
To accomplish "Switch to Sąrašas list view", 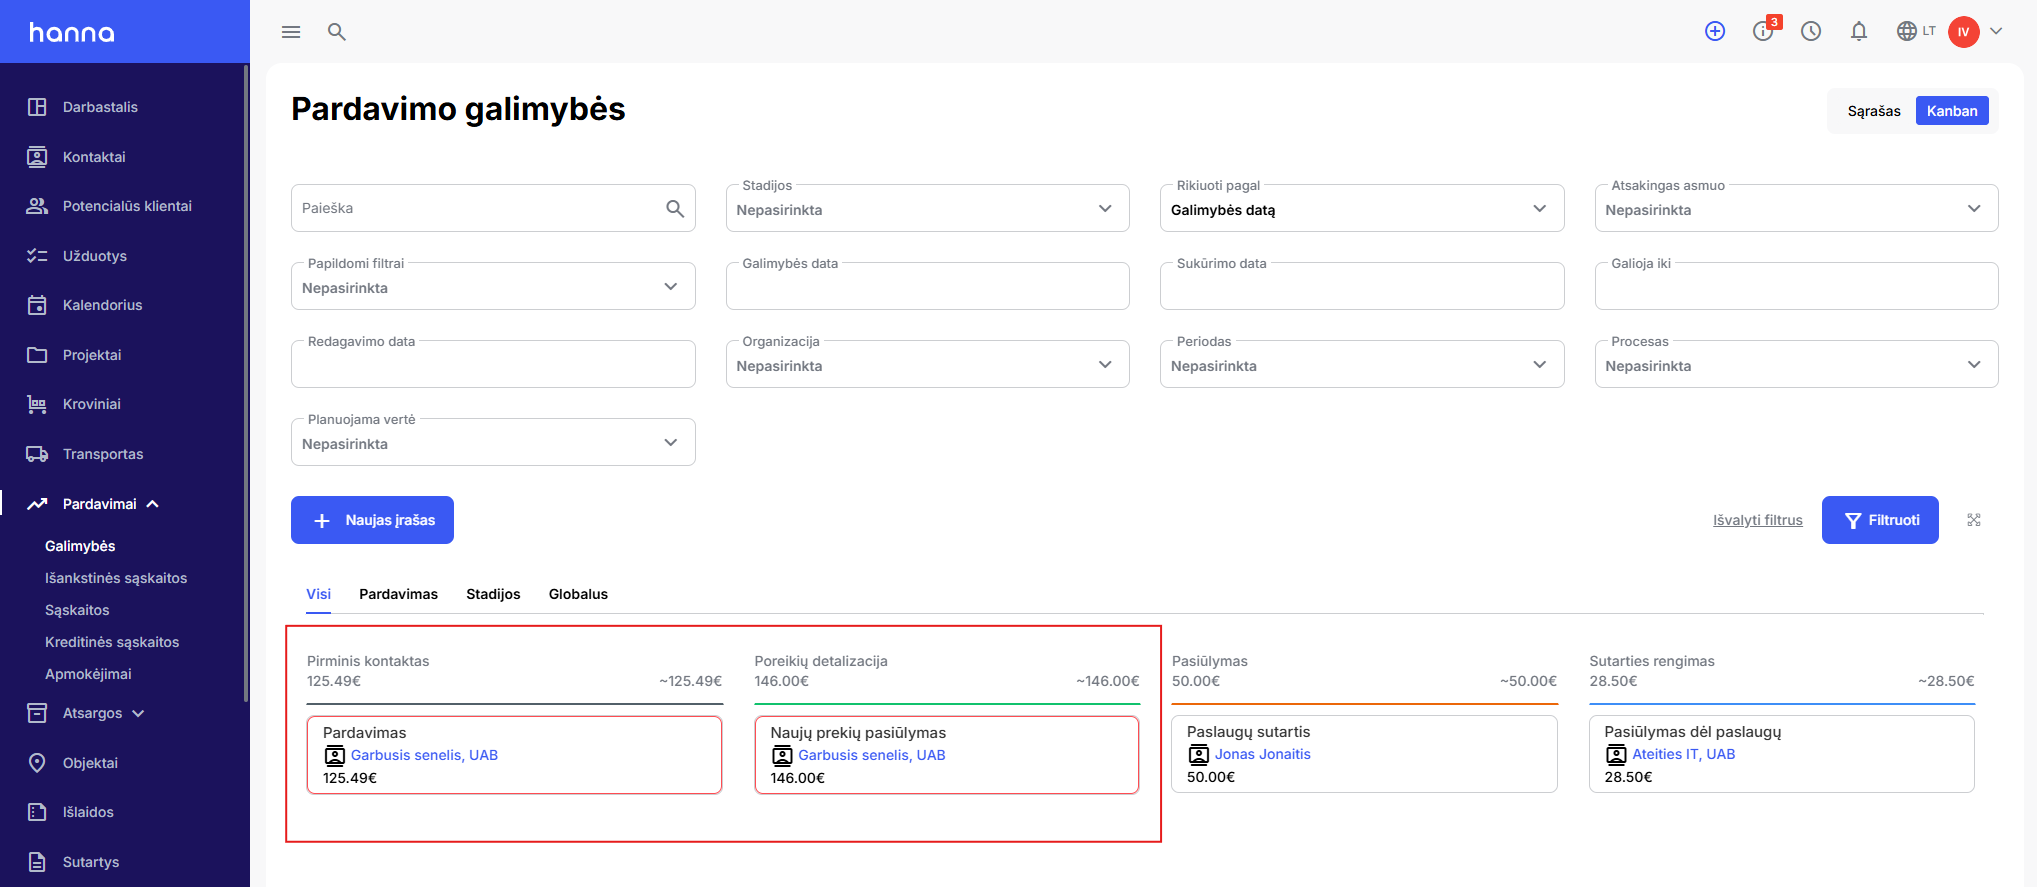I will tap(1874, 111).
